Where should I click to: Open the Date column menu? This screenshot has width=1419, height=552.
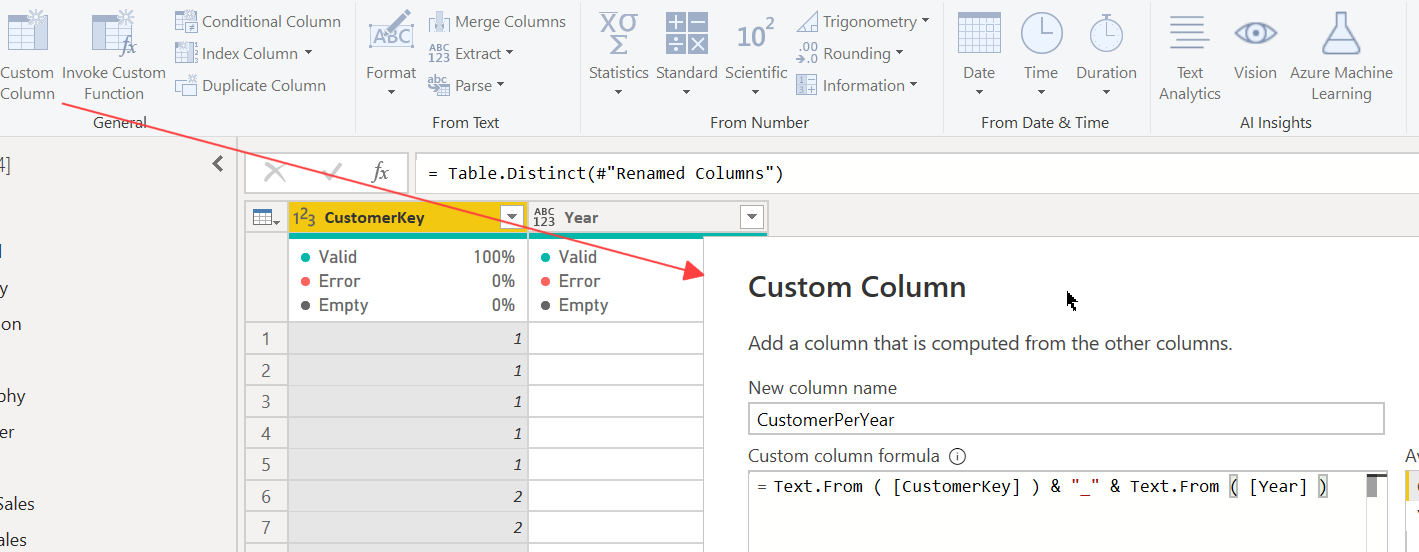coord(979,52)
